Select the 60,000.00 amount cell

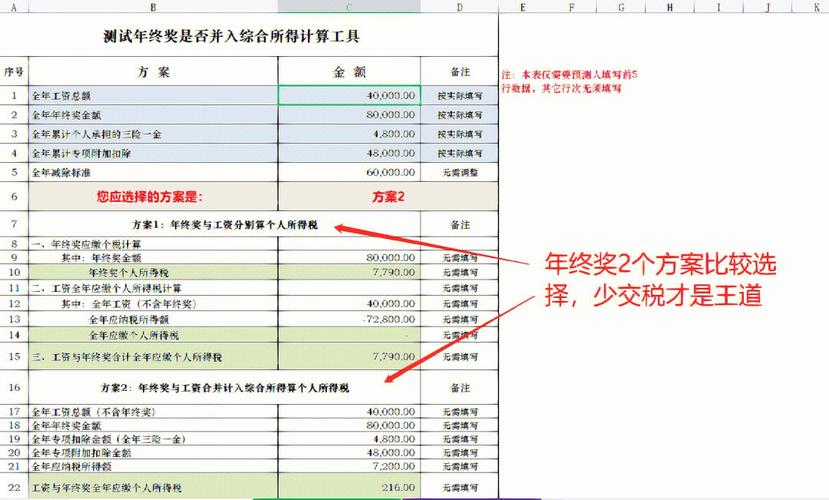[348, 172]
